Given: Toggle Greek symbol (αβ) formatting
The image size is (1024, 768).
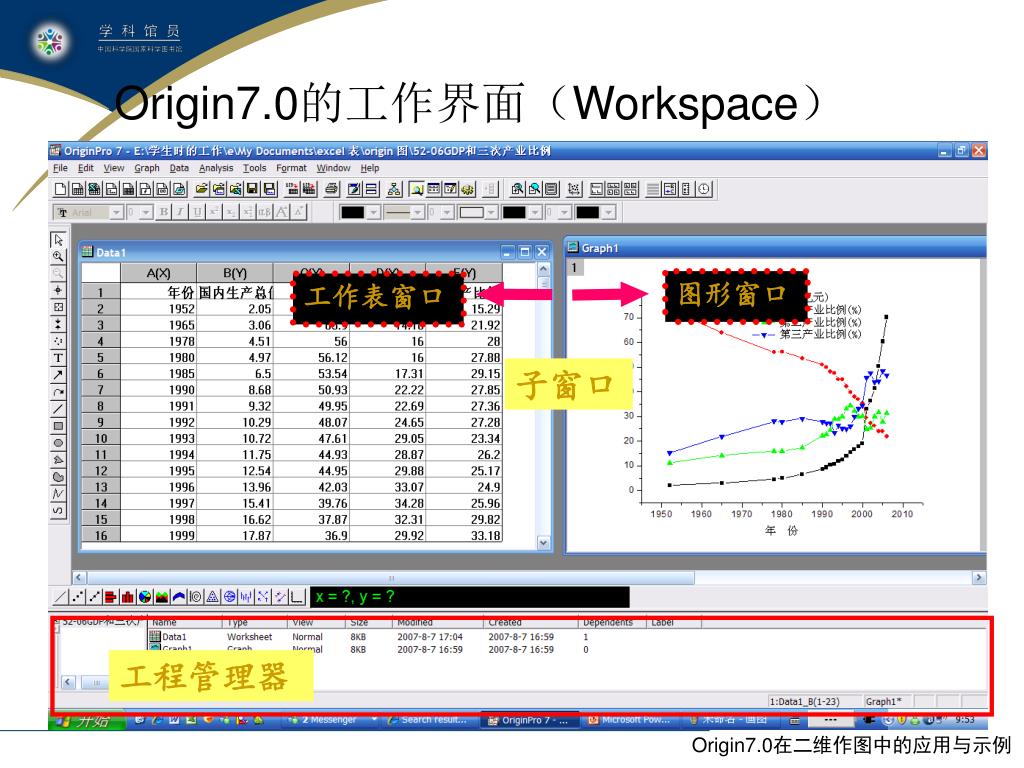Looking at the screenshot, I should tap(264, 212).
